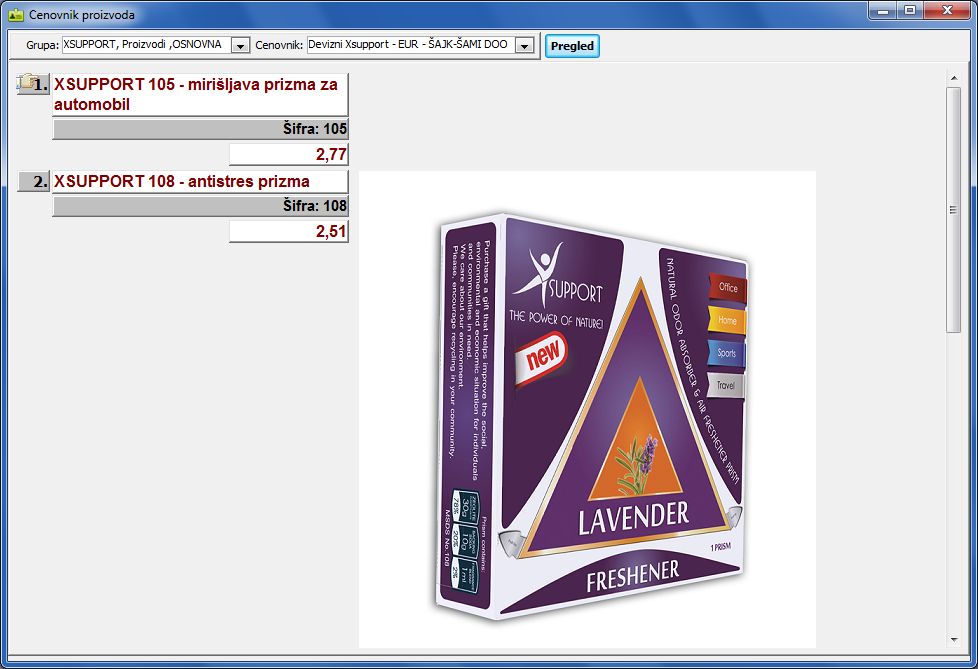Click the vertical scrollbar thumb

[954, 210]
